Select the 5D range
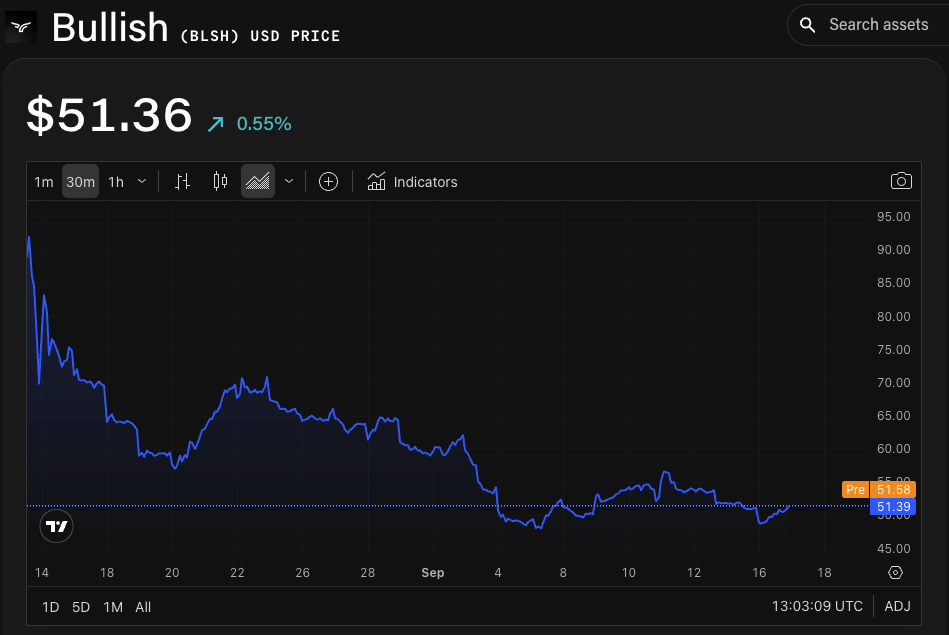The width and height of the screenshot is (949, 635). pos(80,606)
